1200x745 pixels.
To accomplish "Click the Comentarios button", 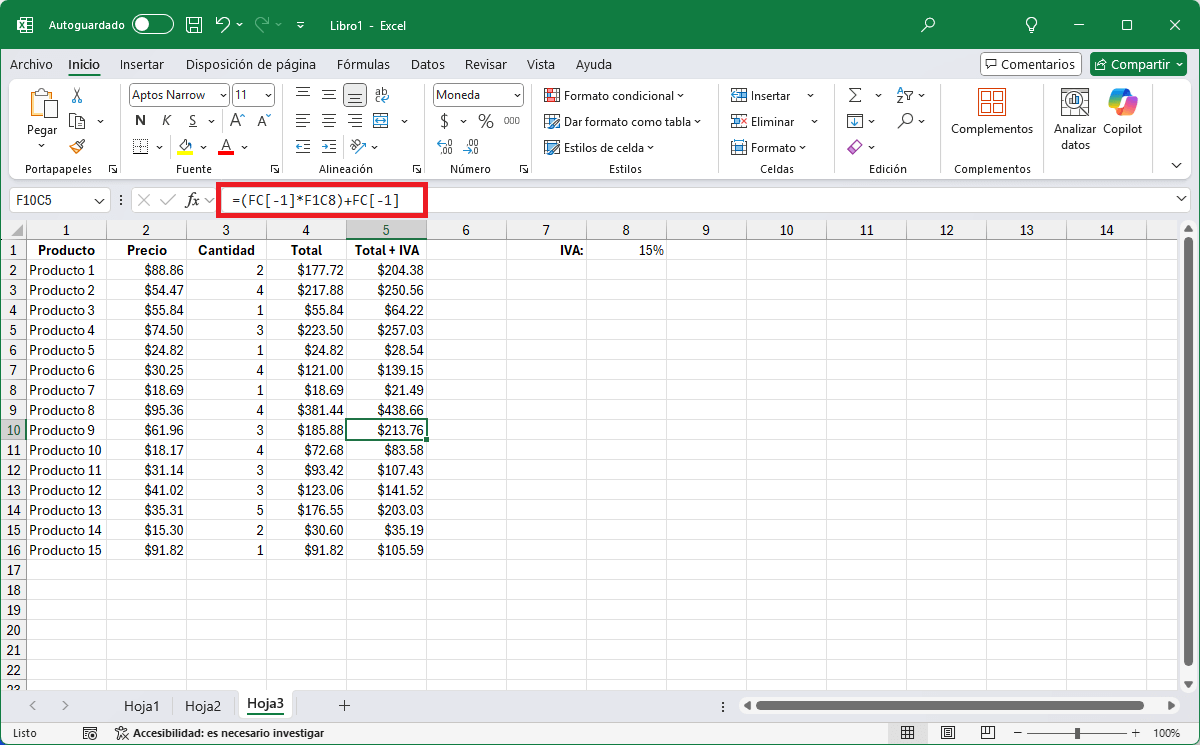I will point(1030,64).
